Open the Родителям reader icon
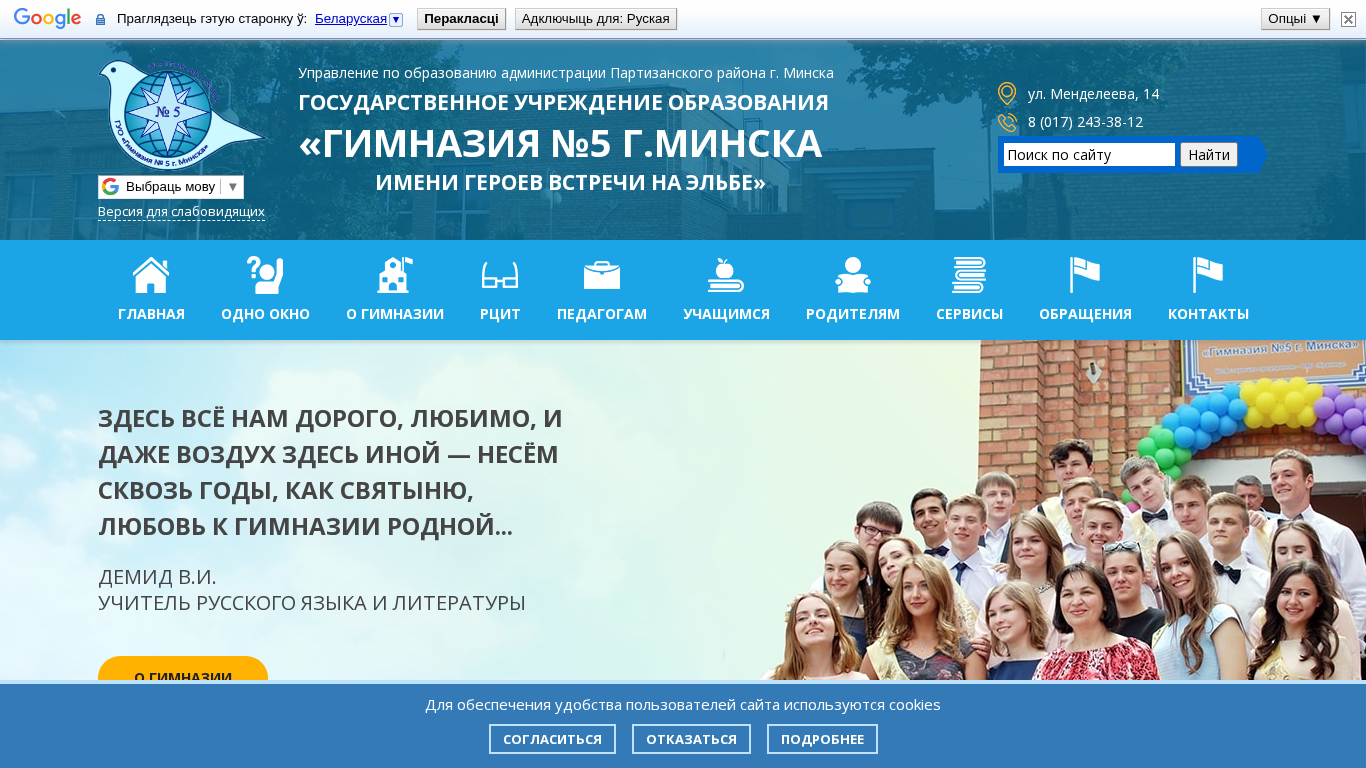 point(853,275)
